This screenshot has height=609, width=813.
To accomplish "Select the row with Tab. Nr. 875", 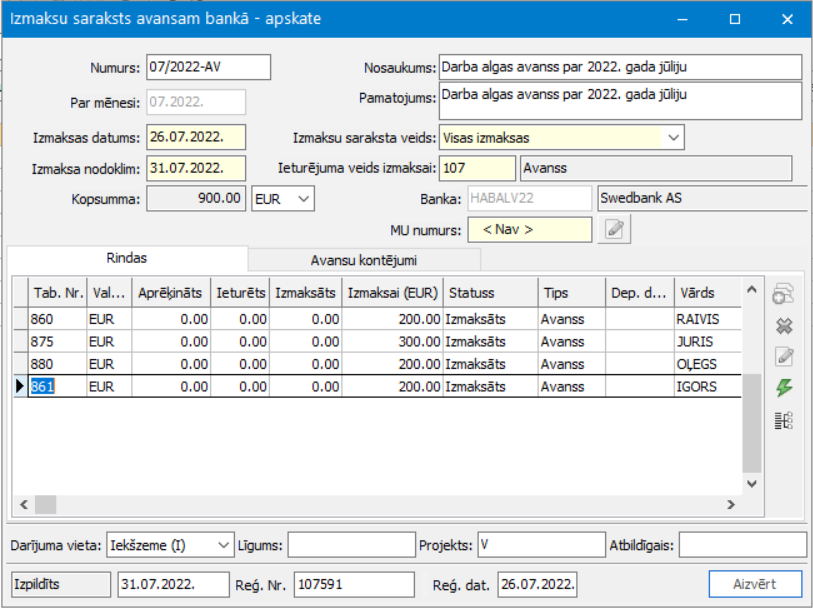I will (x=377, y=342).
